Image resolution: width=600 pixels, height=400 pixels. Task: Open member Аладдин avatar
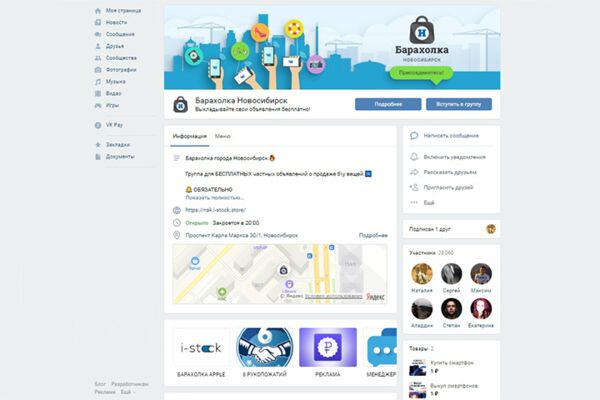click(422, 309)
